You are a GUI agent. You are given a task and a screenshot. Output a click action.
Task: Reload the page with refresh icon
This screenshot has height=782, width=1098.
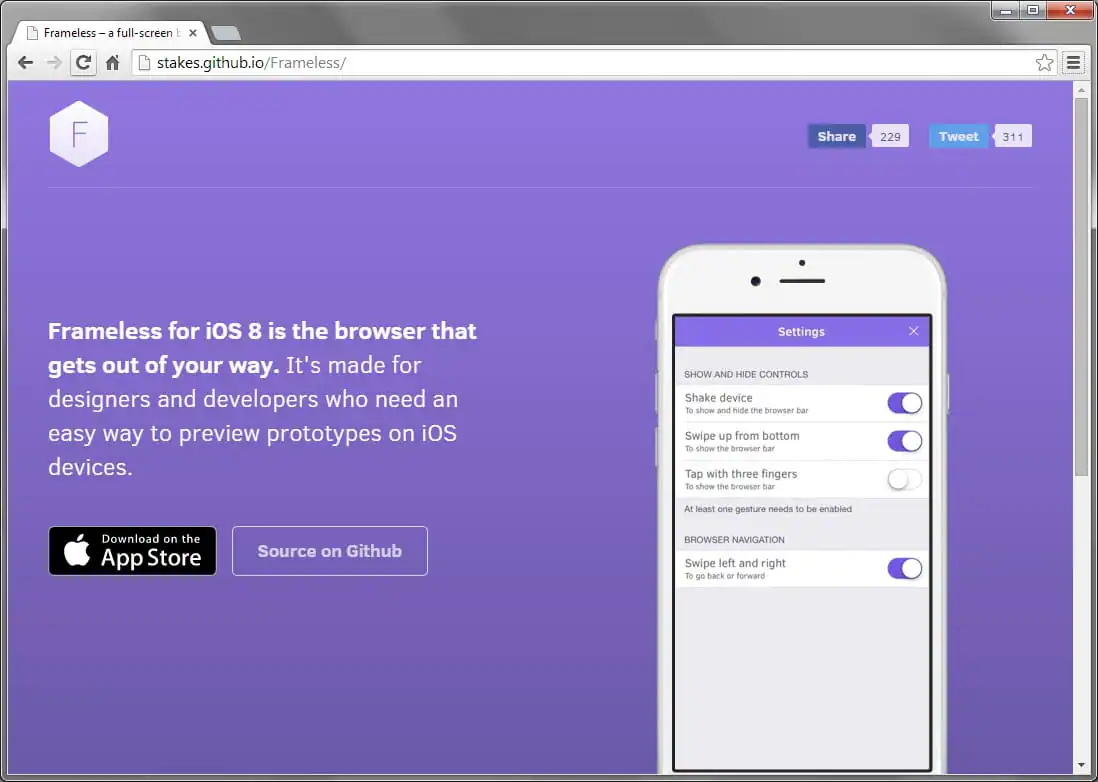point(83,63)
